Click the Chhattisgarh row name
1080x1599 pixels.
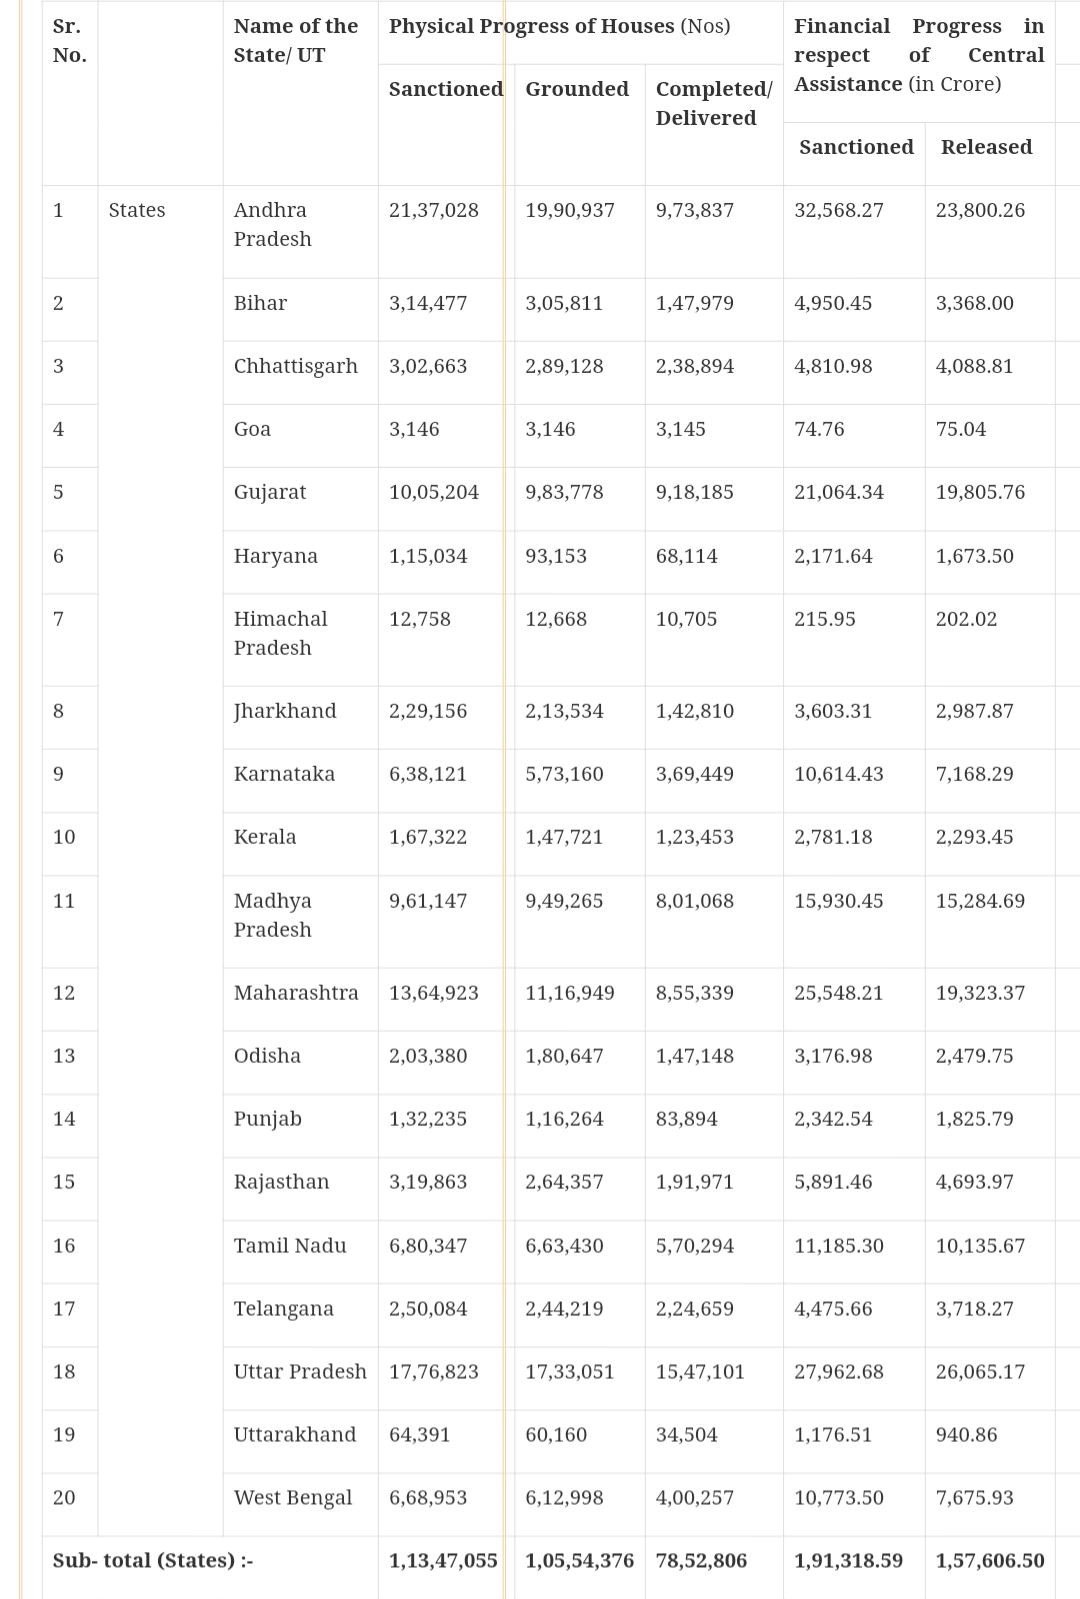pyautogui.click(x=295, y=366)
